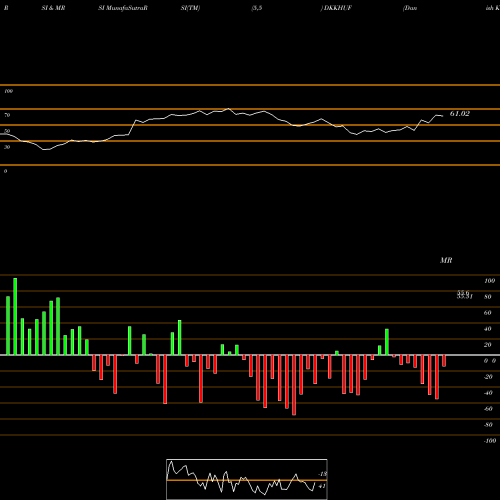Viewport: 500px width, 500px height.
Task: Click the RSI axis label 30
Action: [7, 147]
